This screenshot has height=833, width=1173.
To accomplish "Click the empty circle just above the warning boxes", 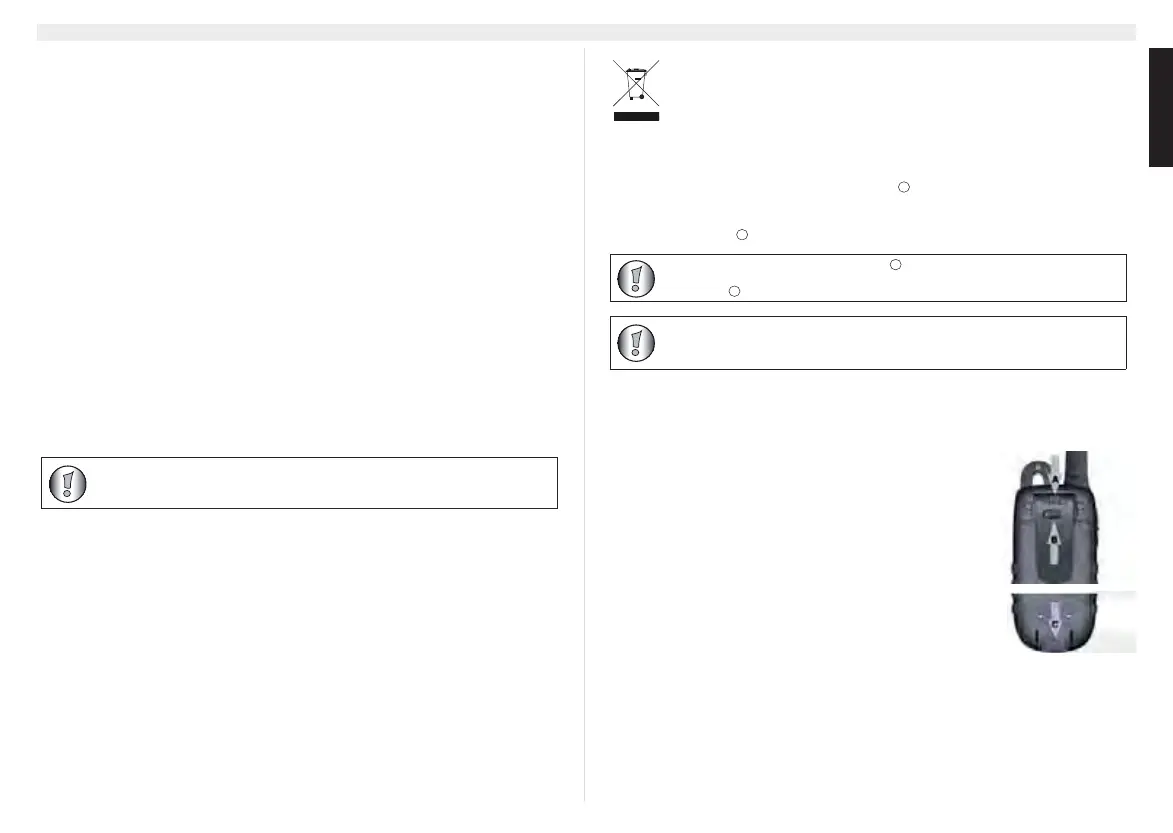I will (x=742, y=234).
